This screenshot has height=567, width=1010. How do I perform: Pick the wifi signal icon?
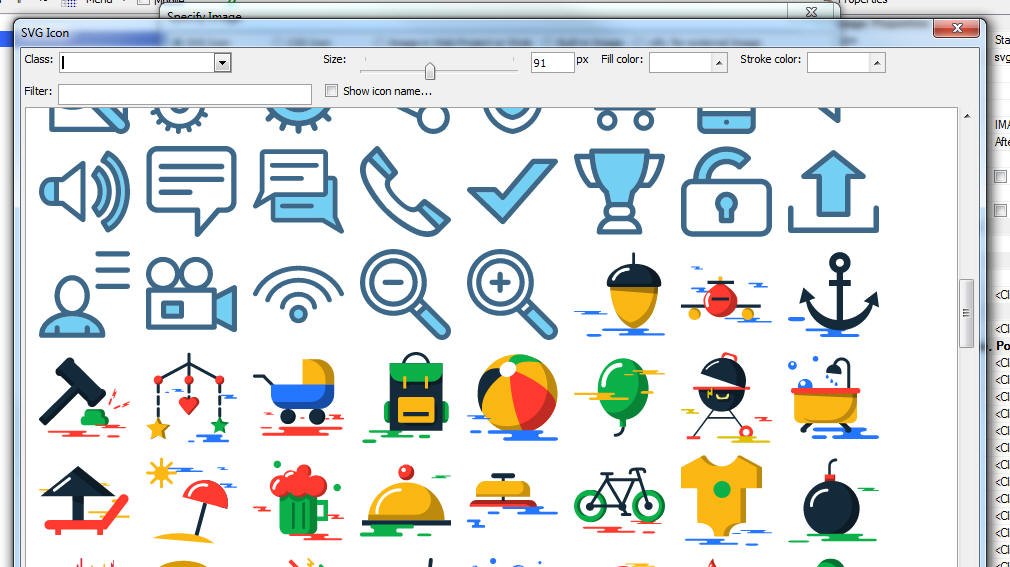click(x=298, y=294)
